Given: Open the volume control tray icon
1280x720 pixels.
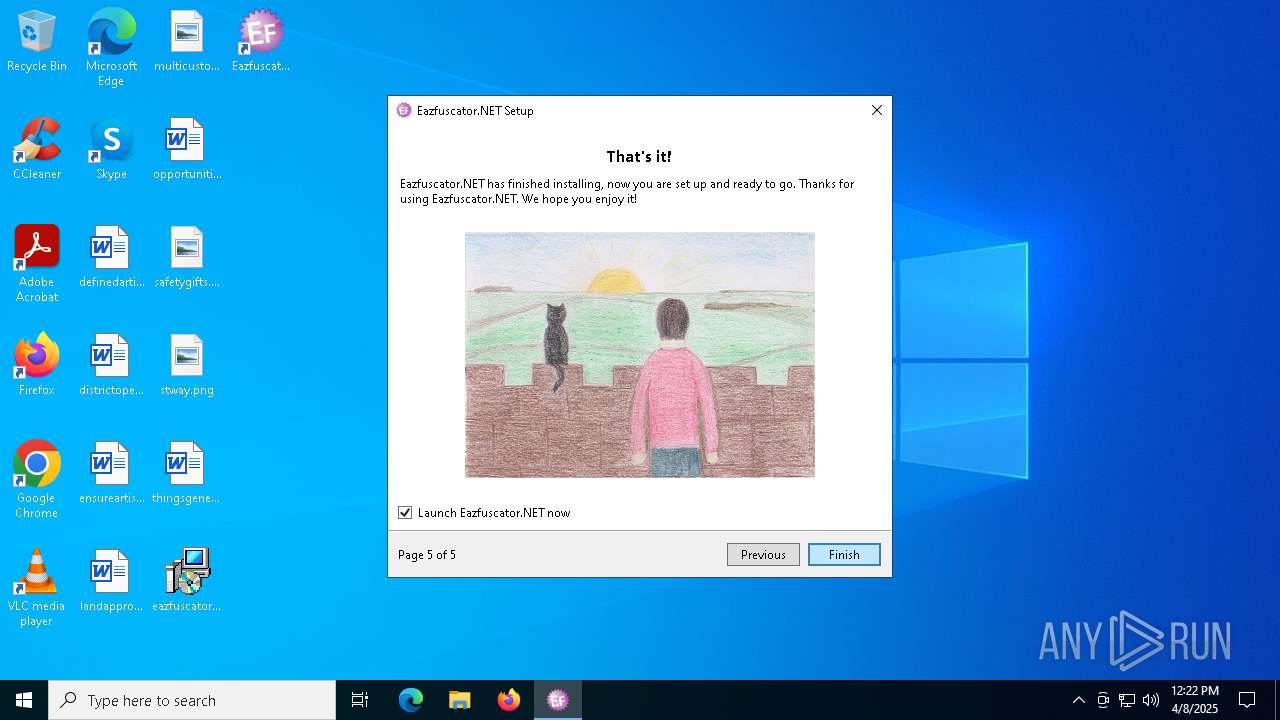Looking at the screenshot, I should (x=1151, y=700).
